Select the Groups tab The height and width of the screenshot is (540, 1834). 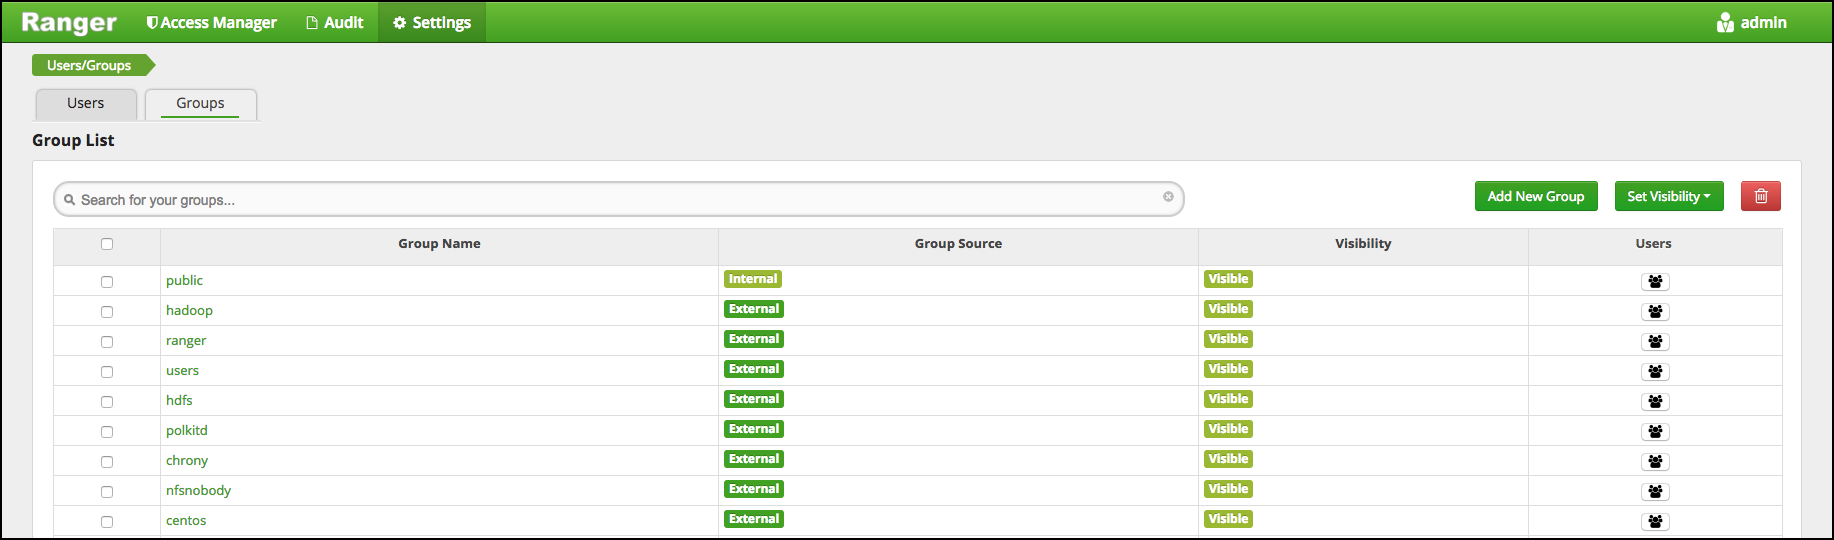pyautogui.click(x=200, y=103)
